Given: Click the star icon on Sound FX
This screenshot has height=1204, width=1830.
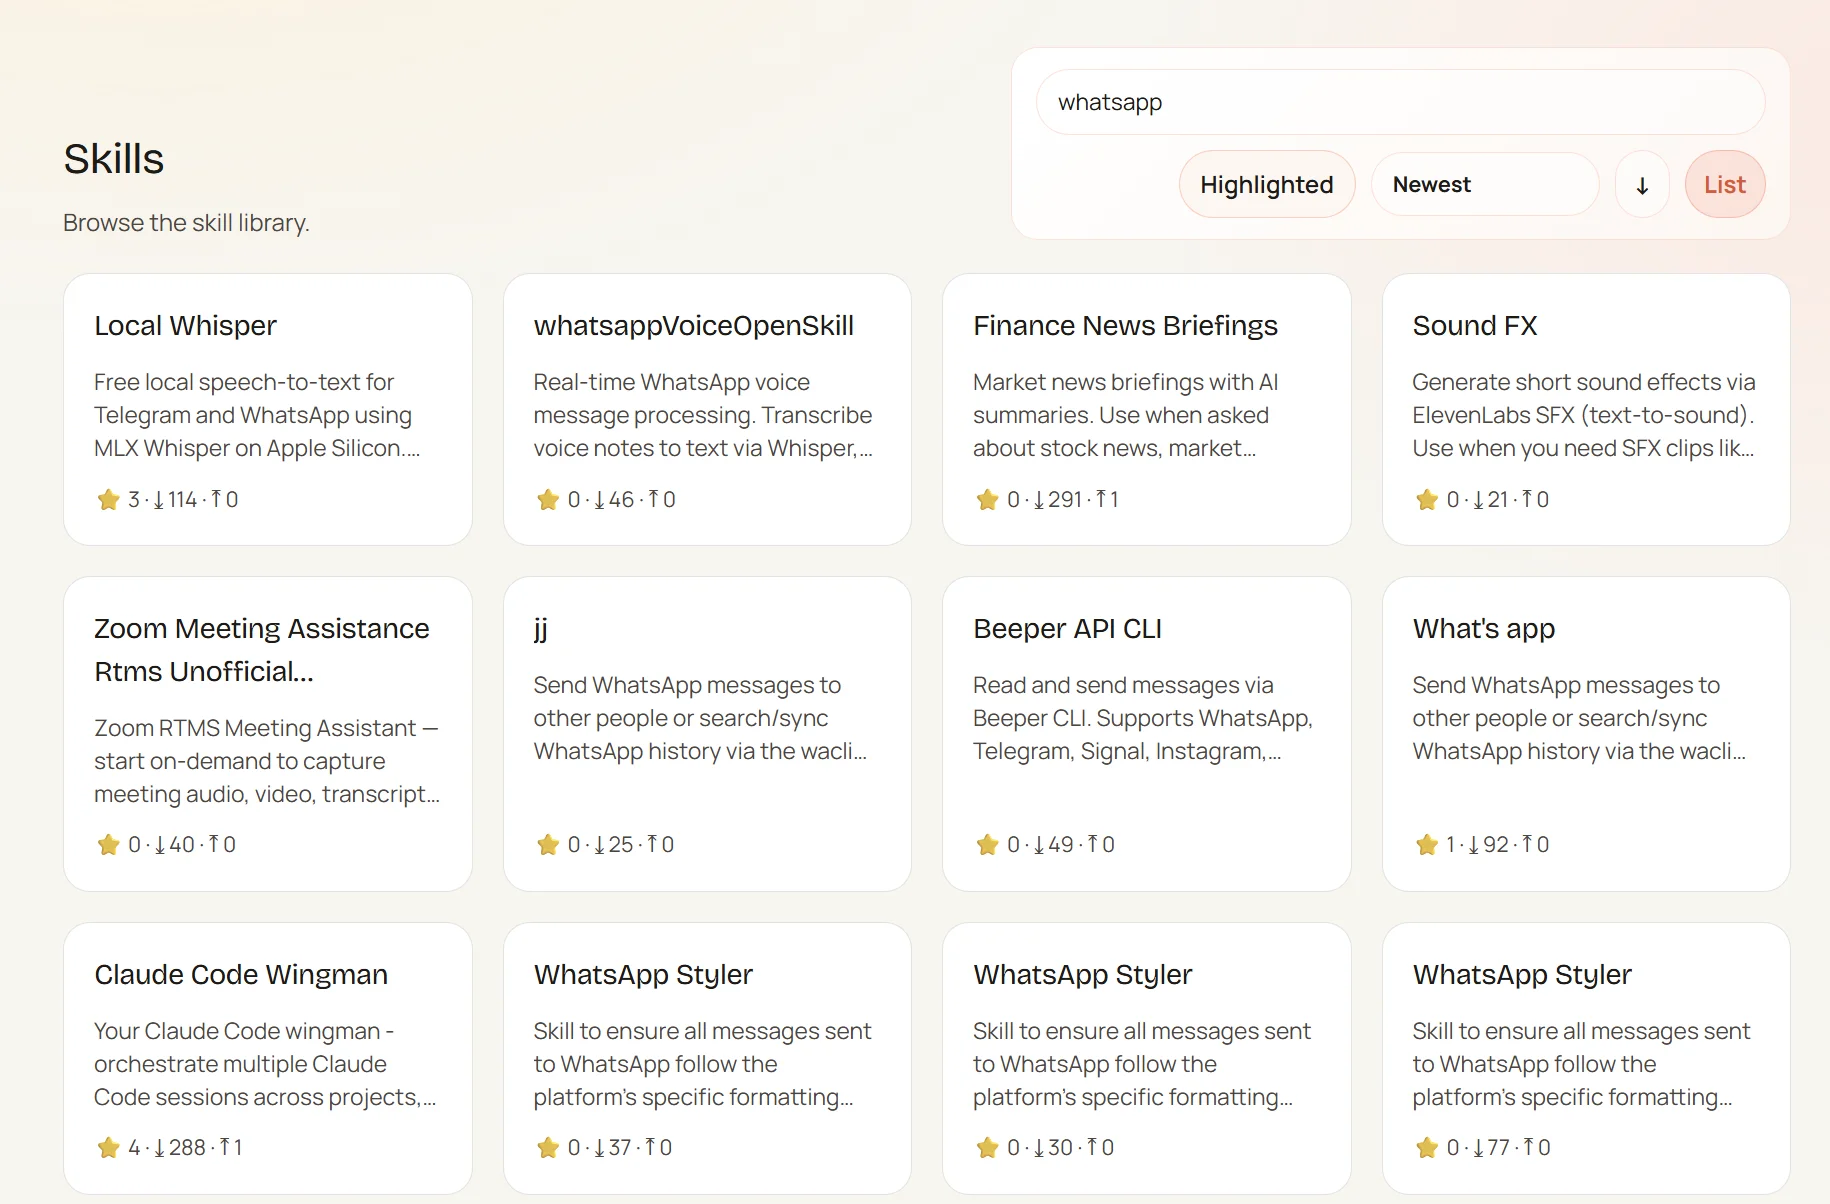Looking at the screenshot, I should click(x=1427, y=499).
